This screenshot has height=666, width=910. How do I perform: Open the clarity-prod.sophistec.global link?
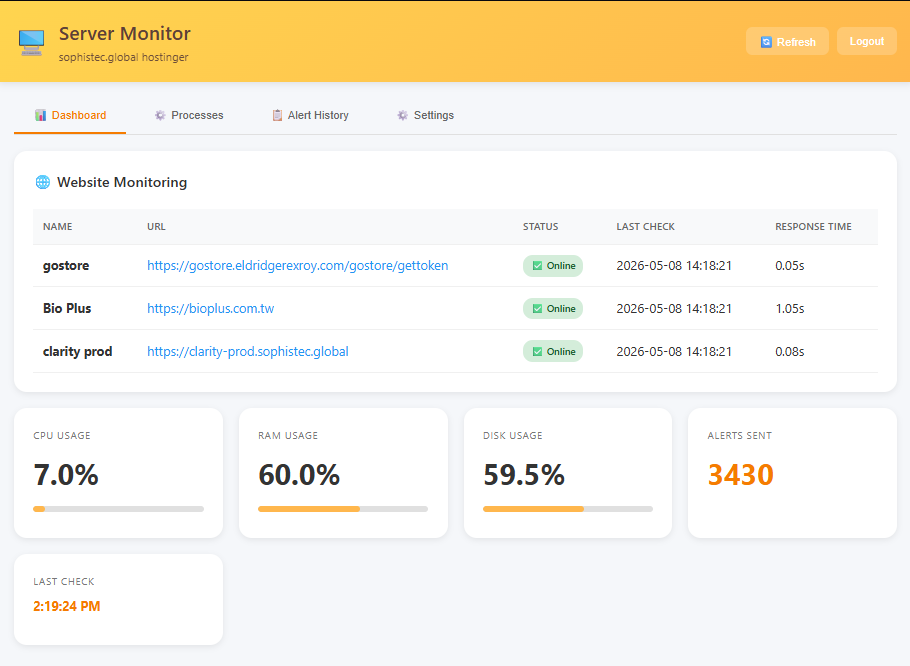click(248, 352)
